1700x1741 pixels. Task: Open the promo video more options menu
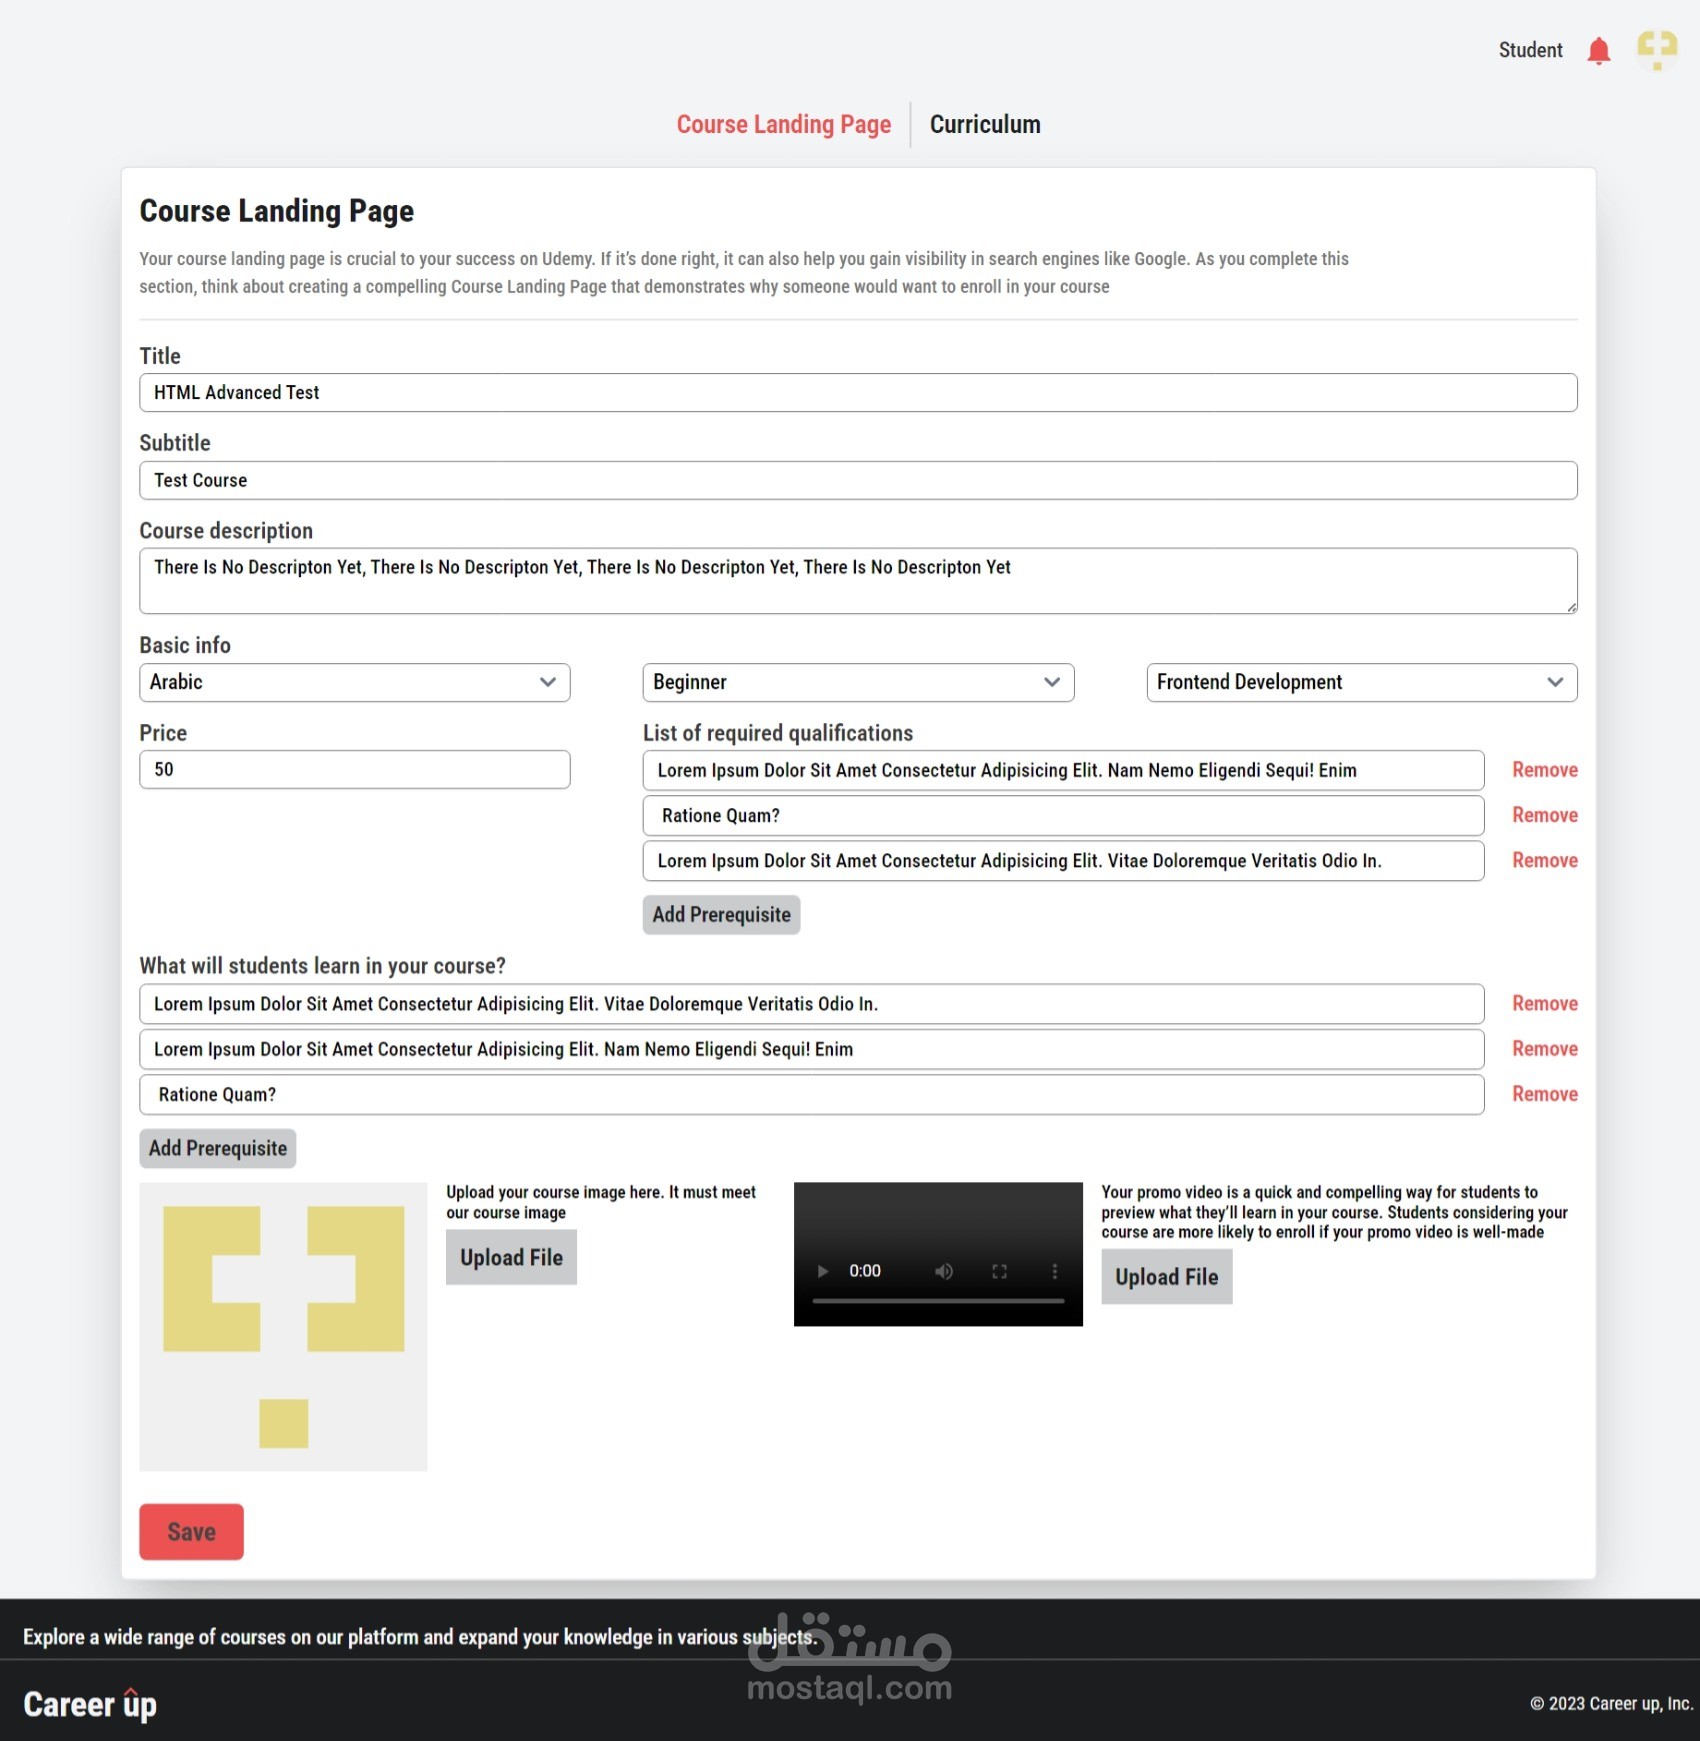click(x=1054, y=1271)
